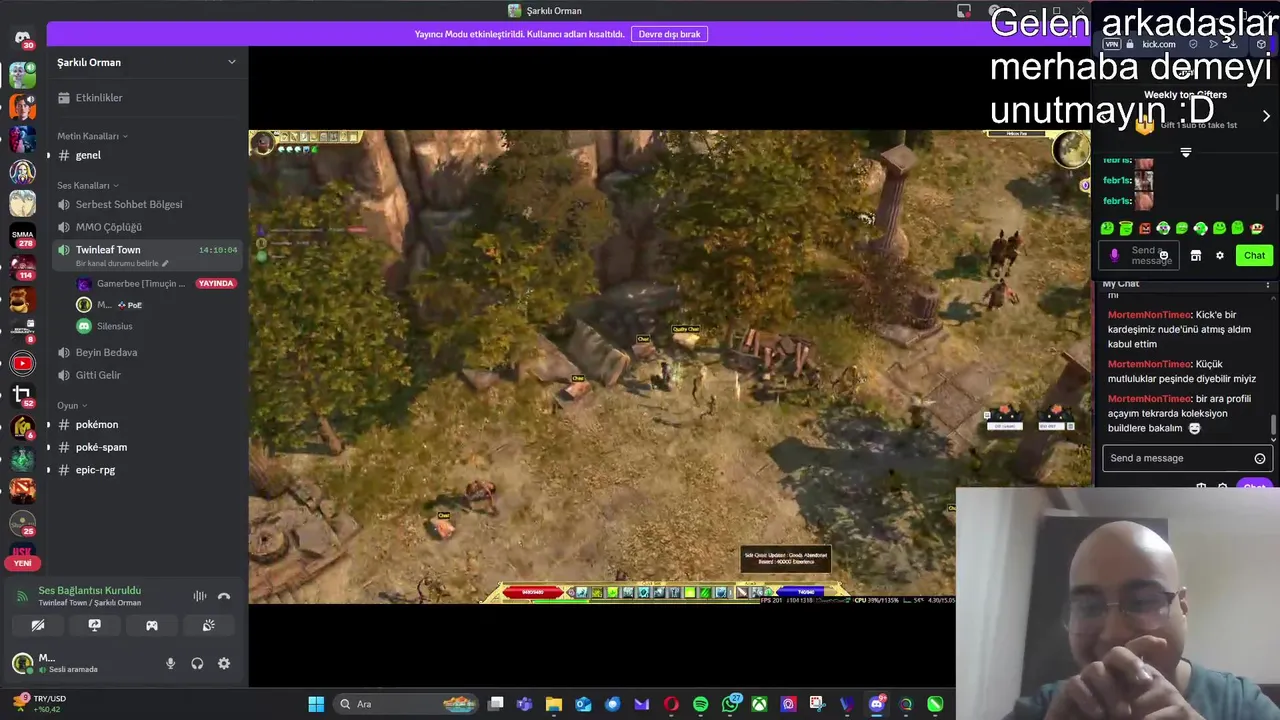Click the YAYINDA live badge
The width and height of the screenshot is (1280, 720).
pyautogui.click(x=216, y=283)
